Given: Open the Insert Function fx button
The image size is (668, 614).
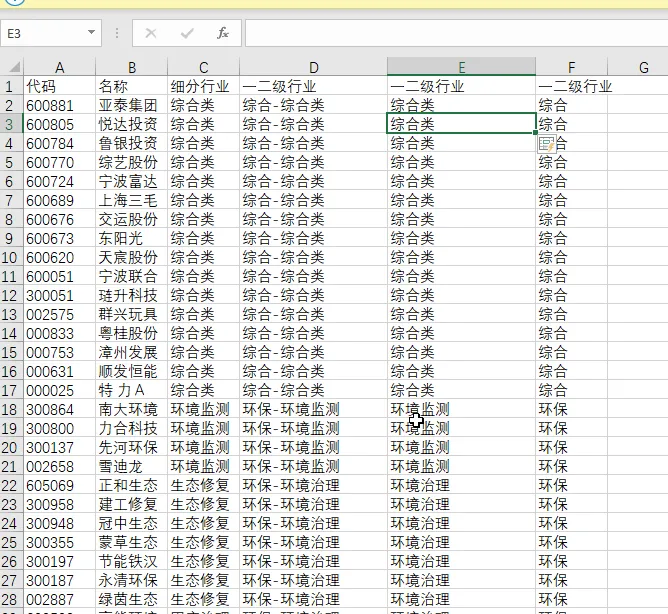Looking at the screenshot, I should click(223, 33).
